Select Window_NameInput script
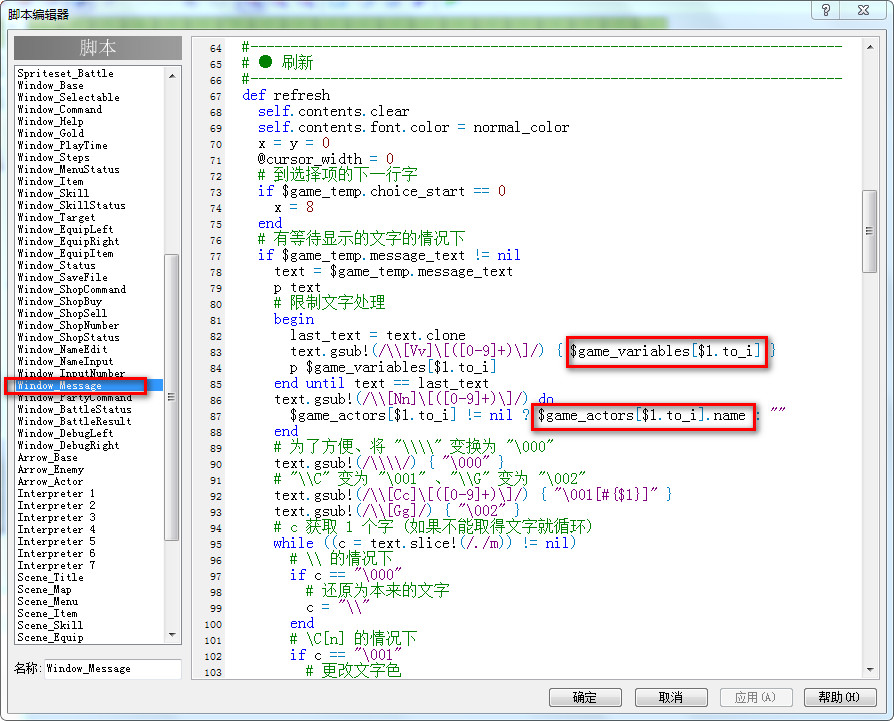Screen dimensions: 894x721 point(66,361)
